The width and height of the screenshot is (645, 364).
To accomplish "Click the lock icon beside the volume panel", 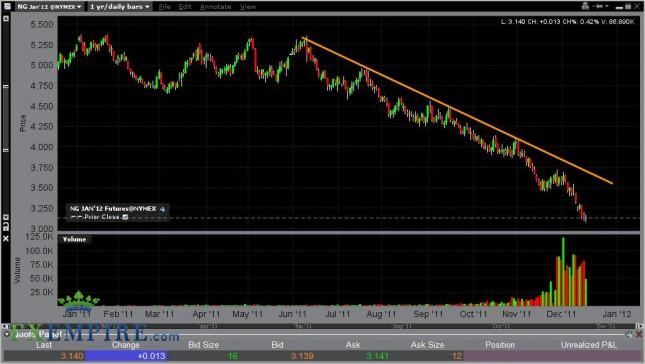I will click(x=6, y=226).
